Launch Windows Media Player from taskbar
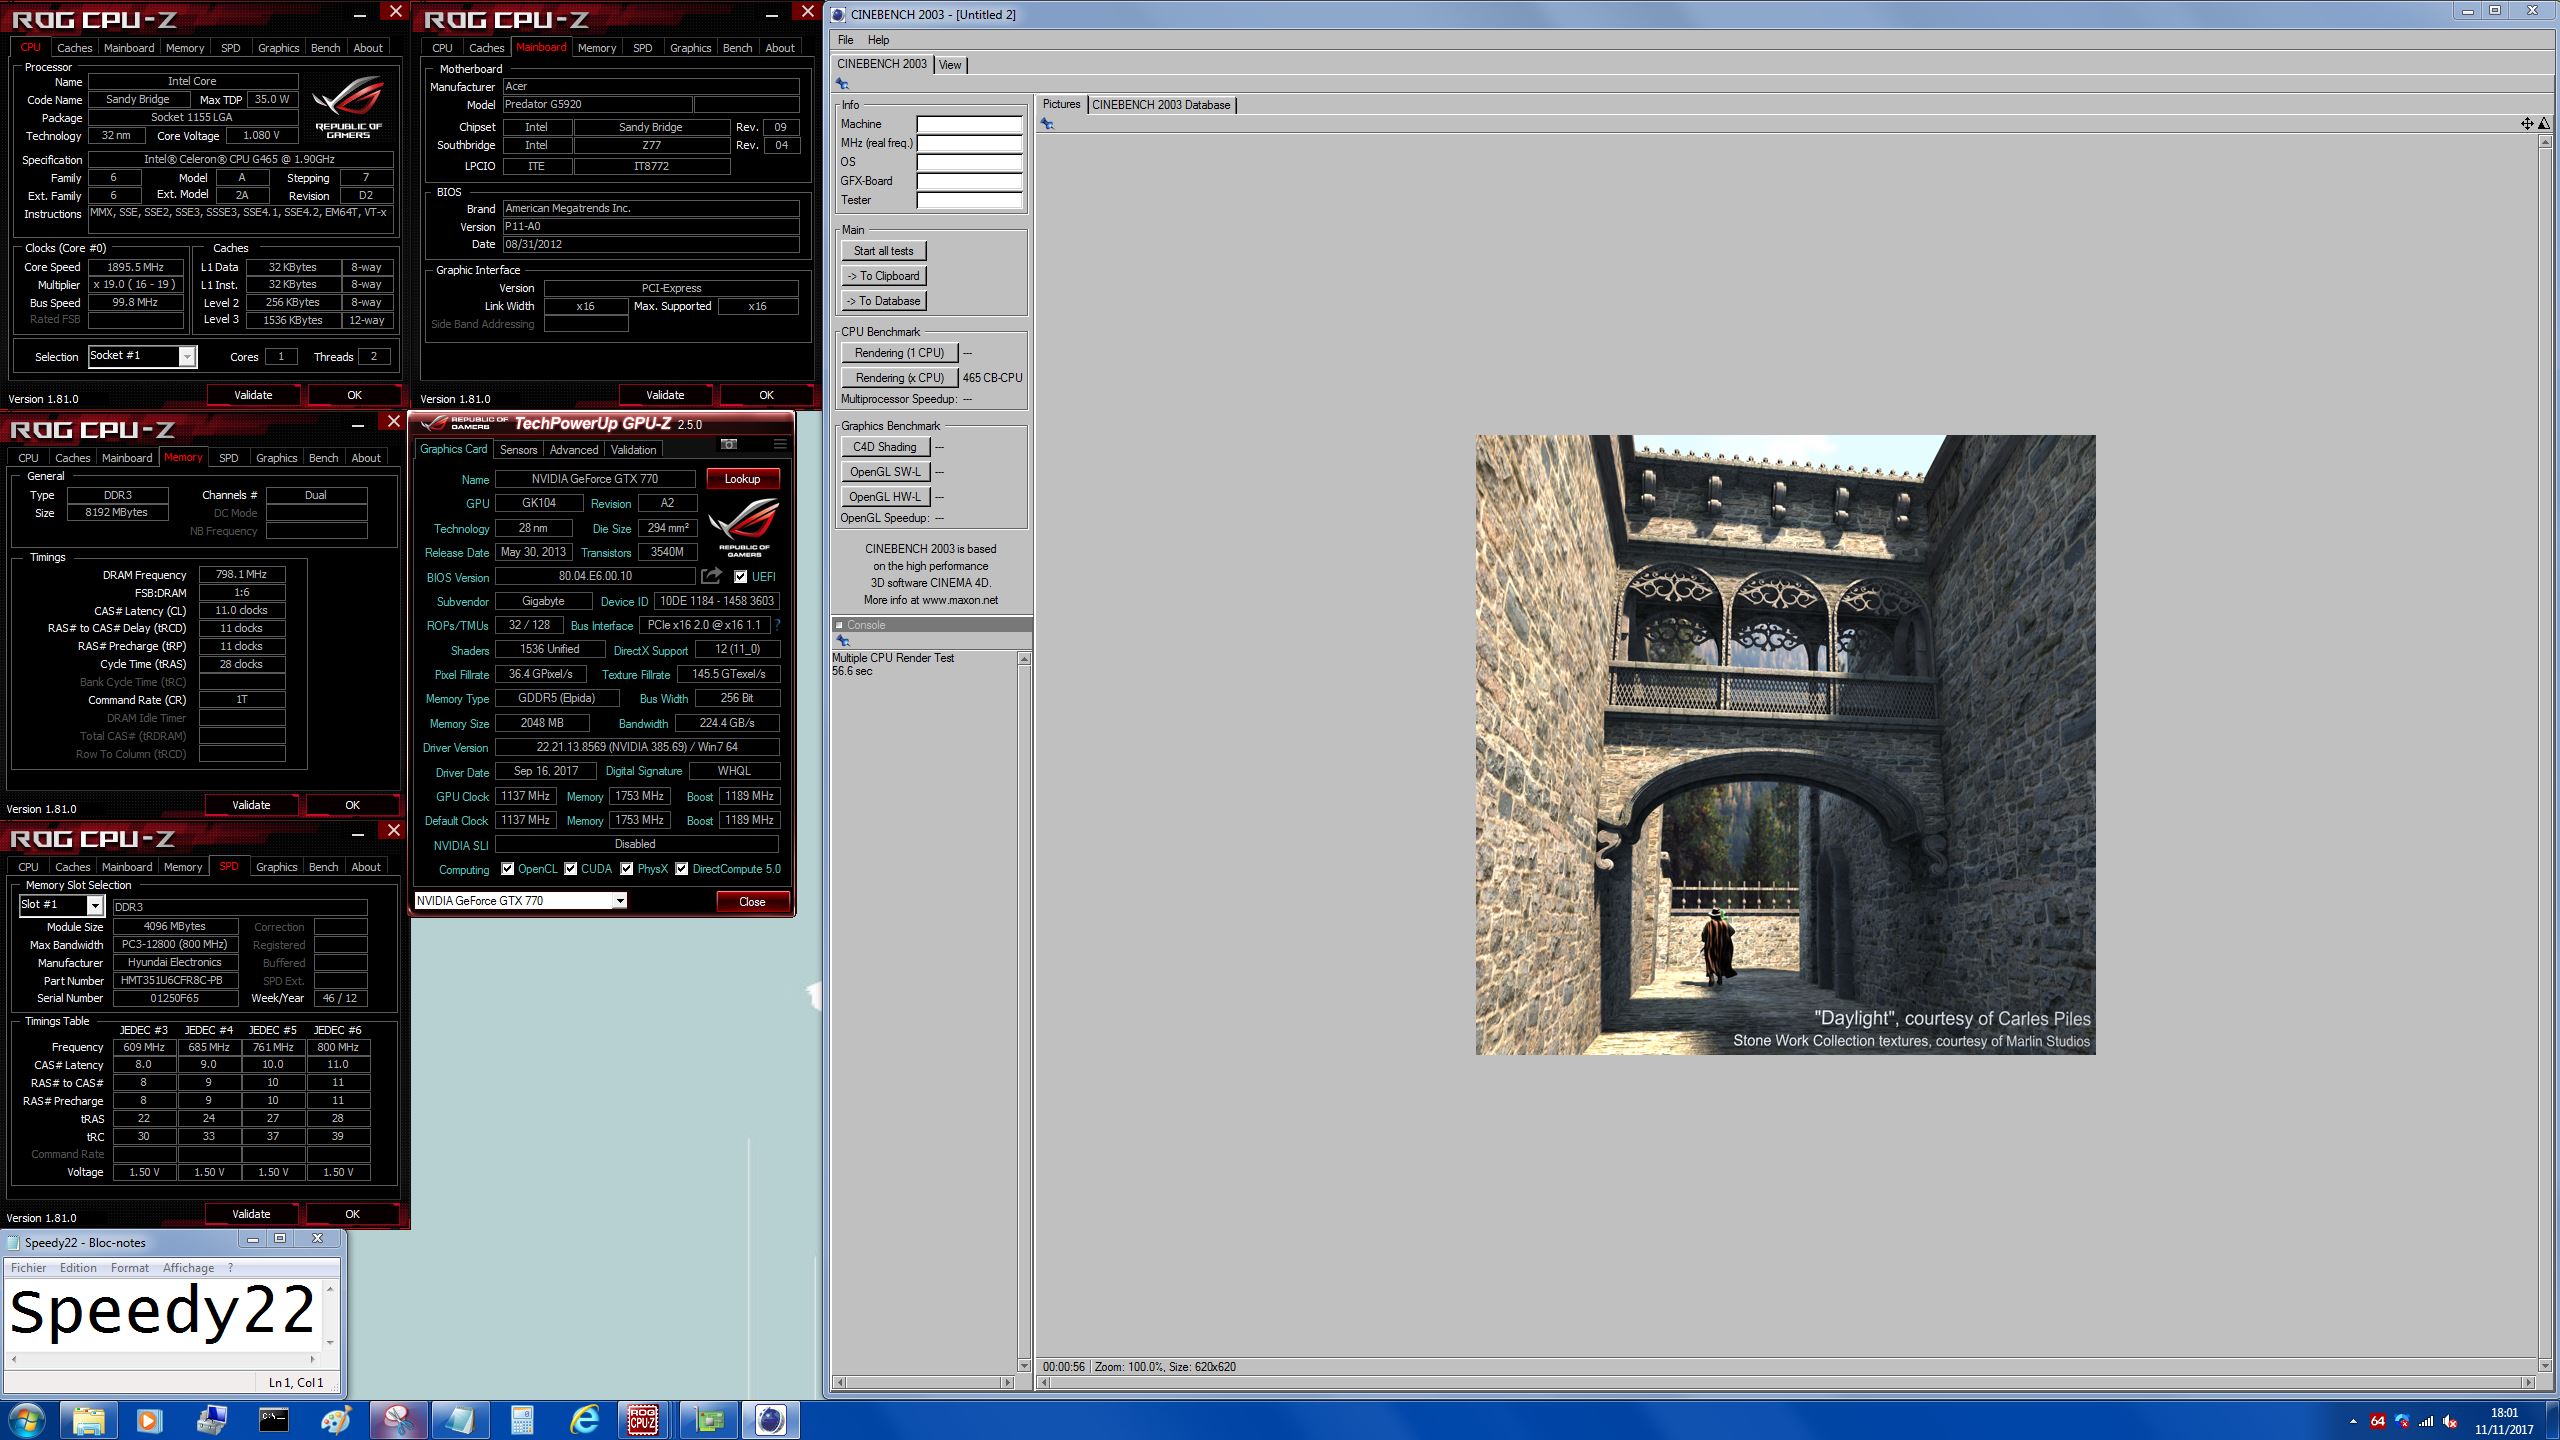The height and width of the screenshot is (1440, 2560). 149,1420
